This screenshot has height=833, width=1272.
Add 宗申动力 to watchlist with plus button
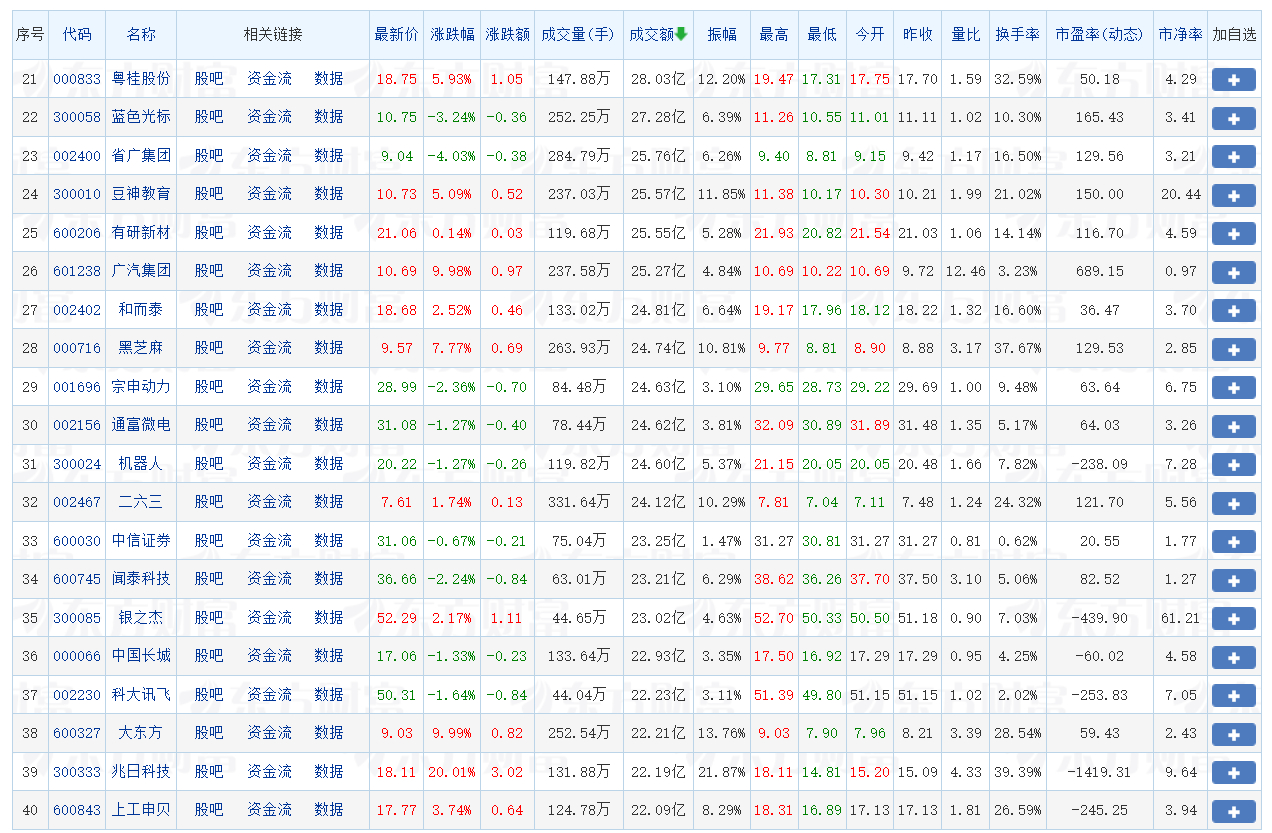(x=1233, y=388)
